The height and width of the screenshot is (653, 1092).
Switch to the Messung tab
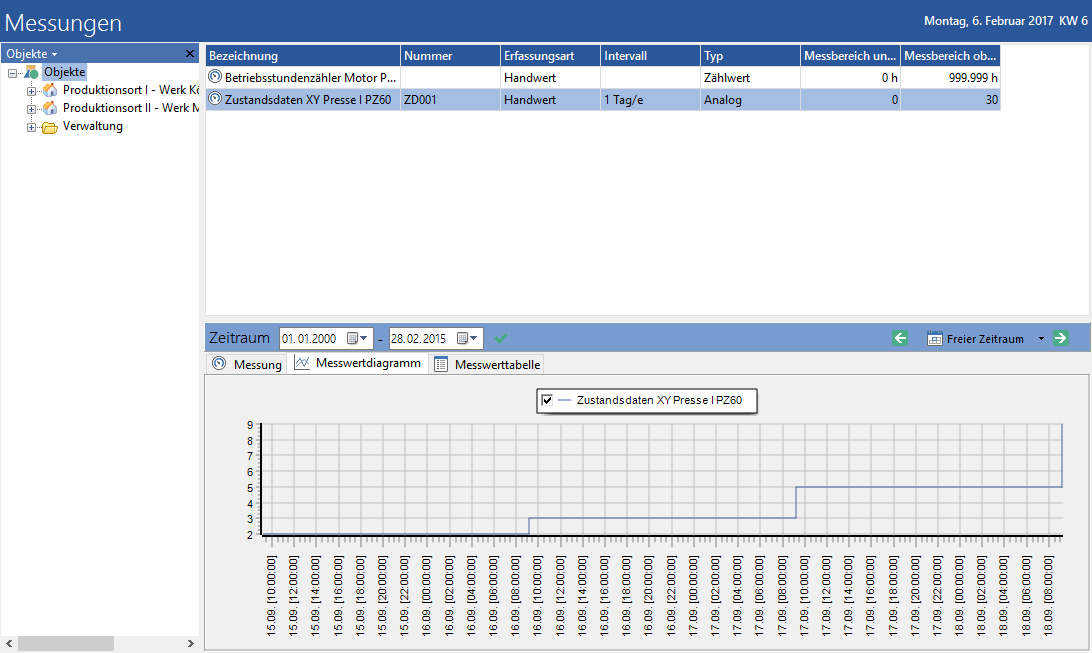tap(247, 364)
